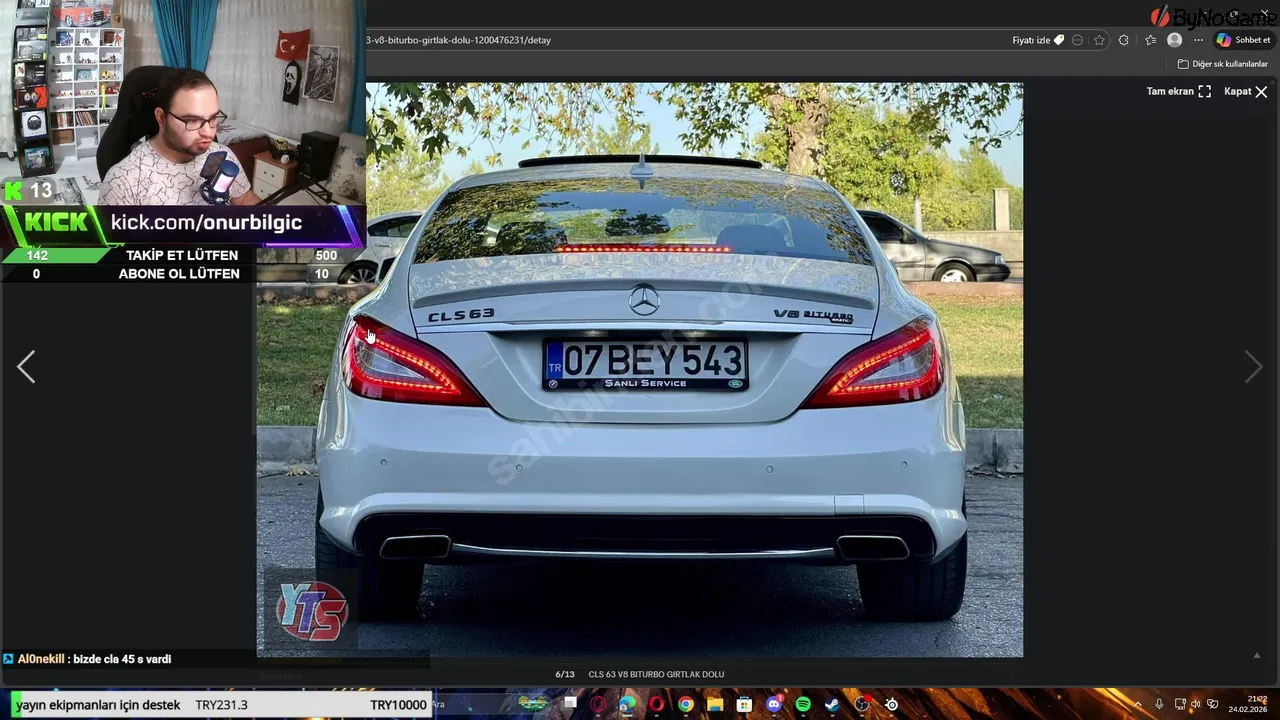Click yayın ekipmanları için destek goal bar

pos(221,705)
